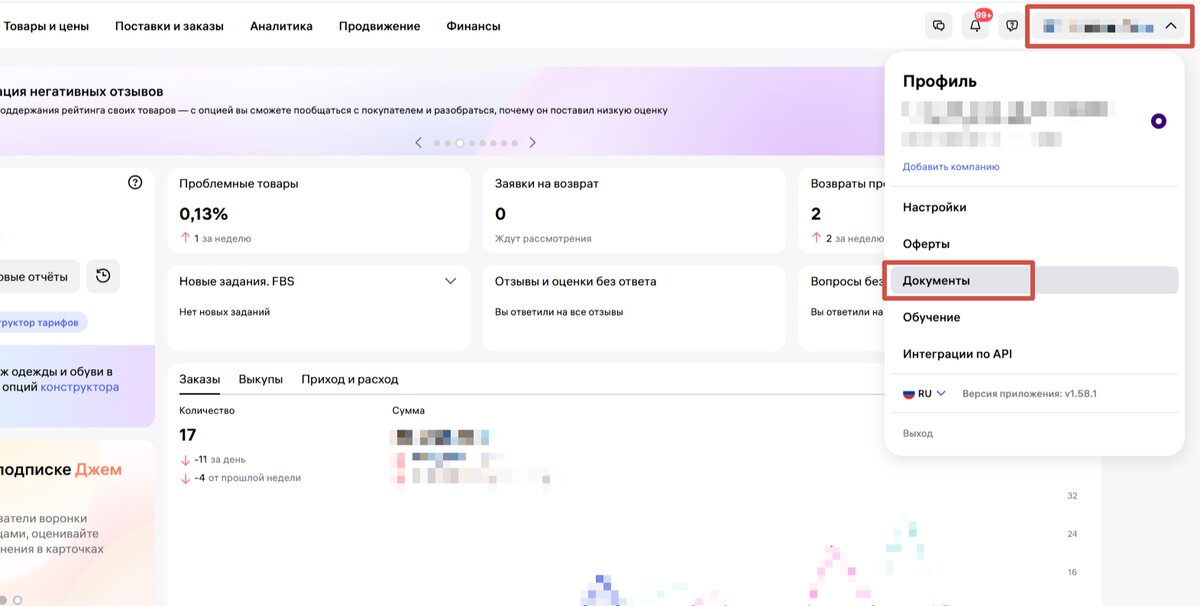Viewport: 1200px width, 606px height.
Task: Click the profile avatar circle
Action: [1157, 120]
